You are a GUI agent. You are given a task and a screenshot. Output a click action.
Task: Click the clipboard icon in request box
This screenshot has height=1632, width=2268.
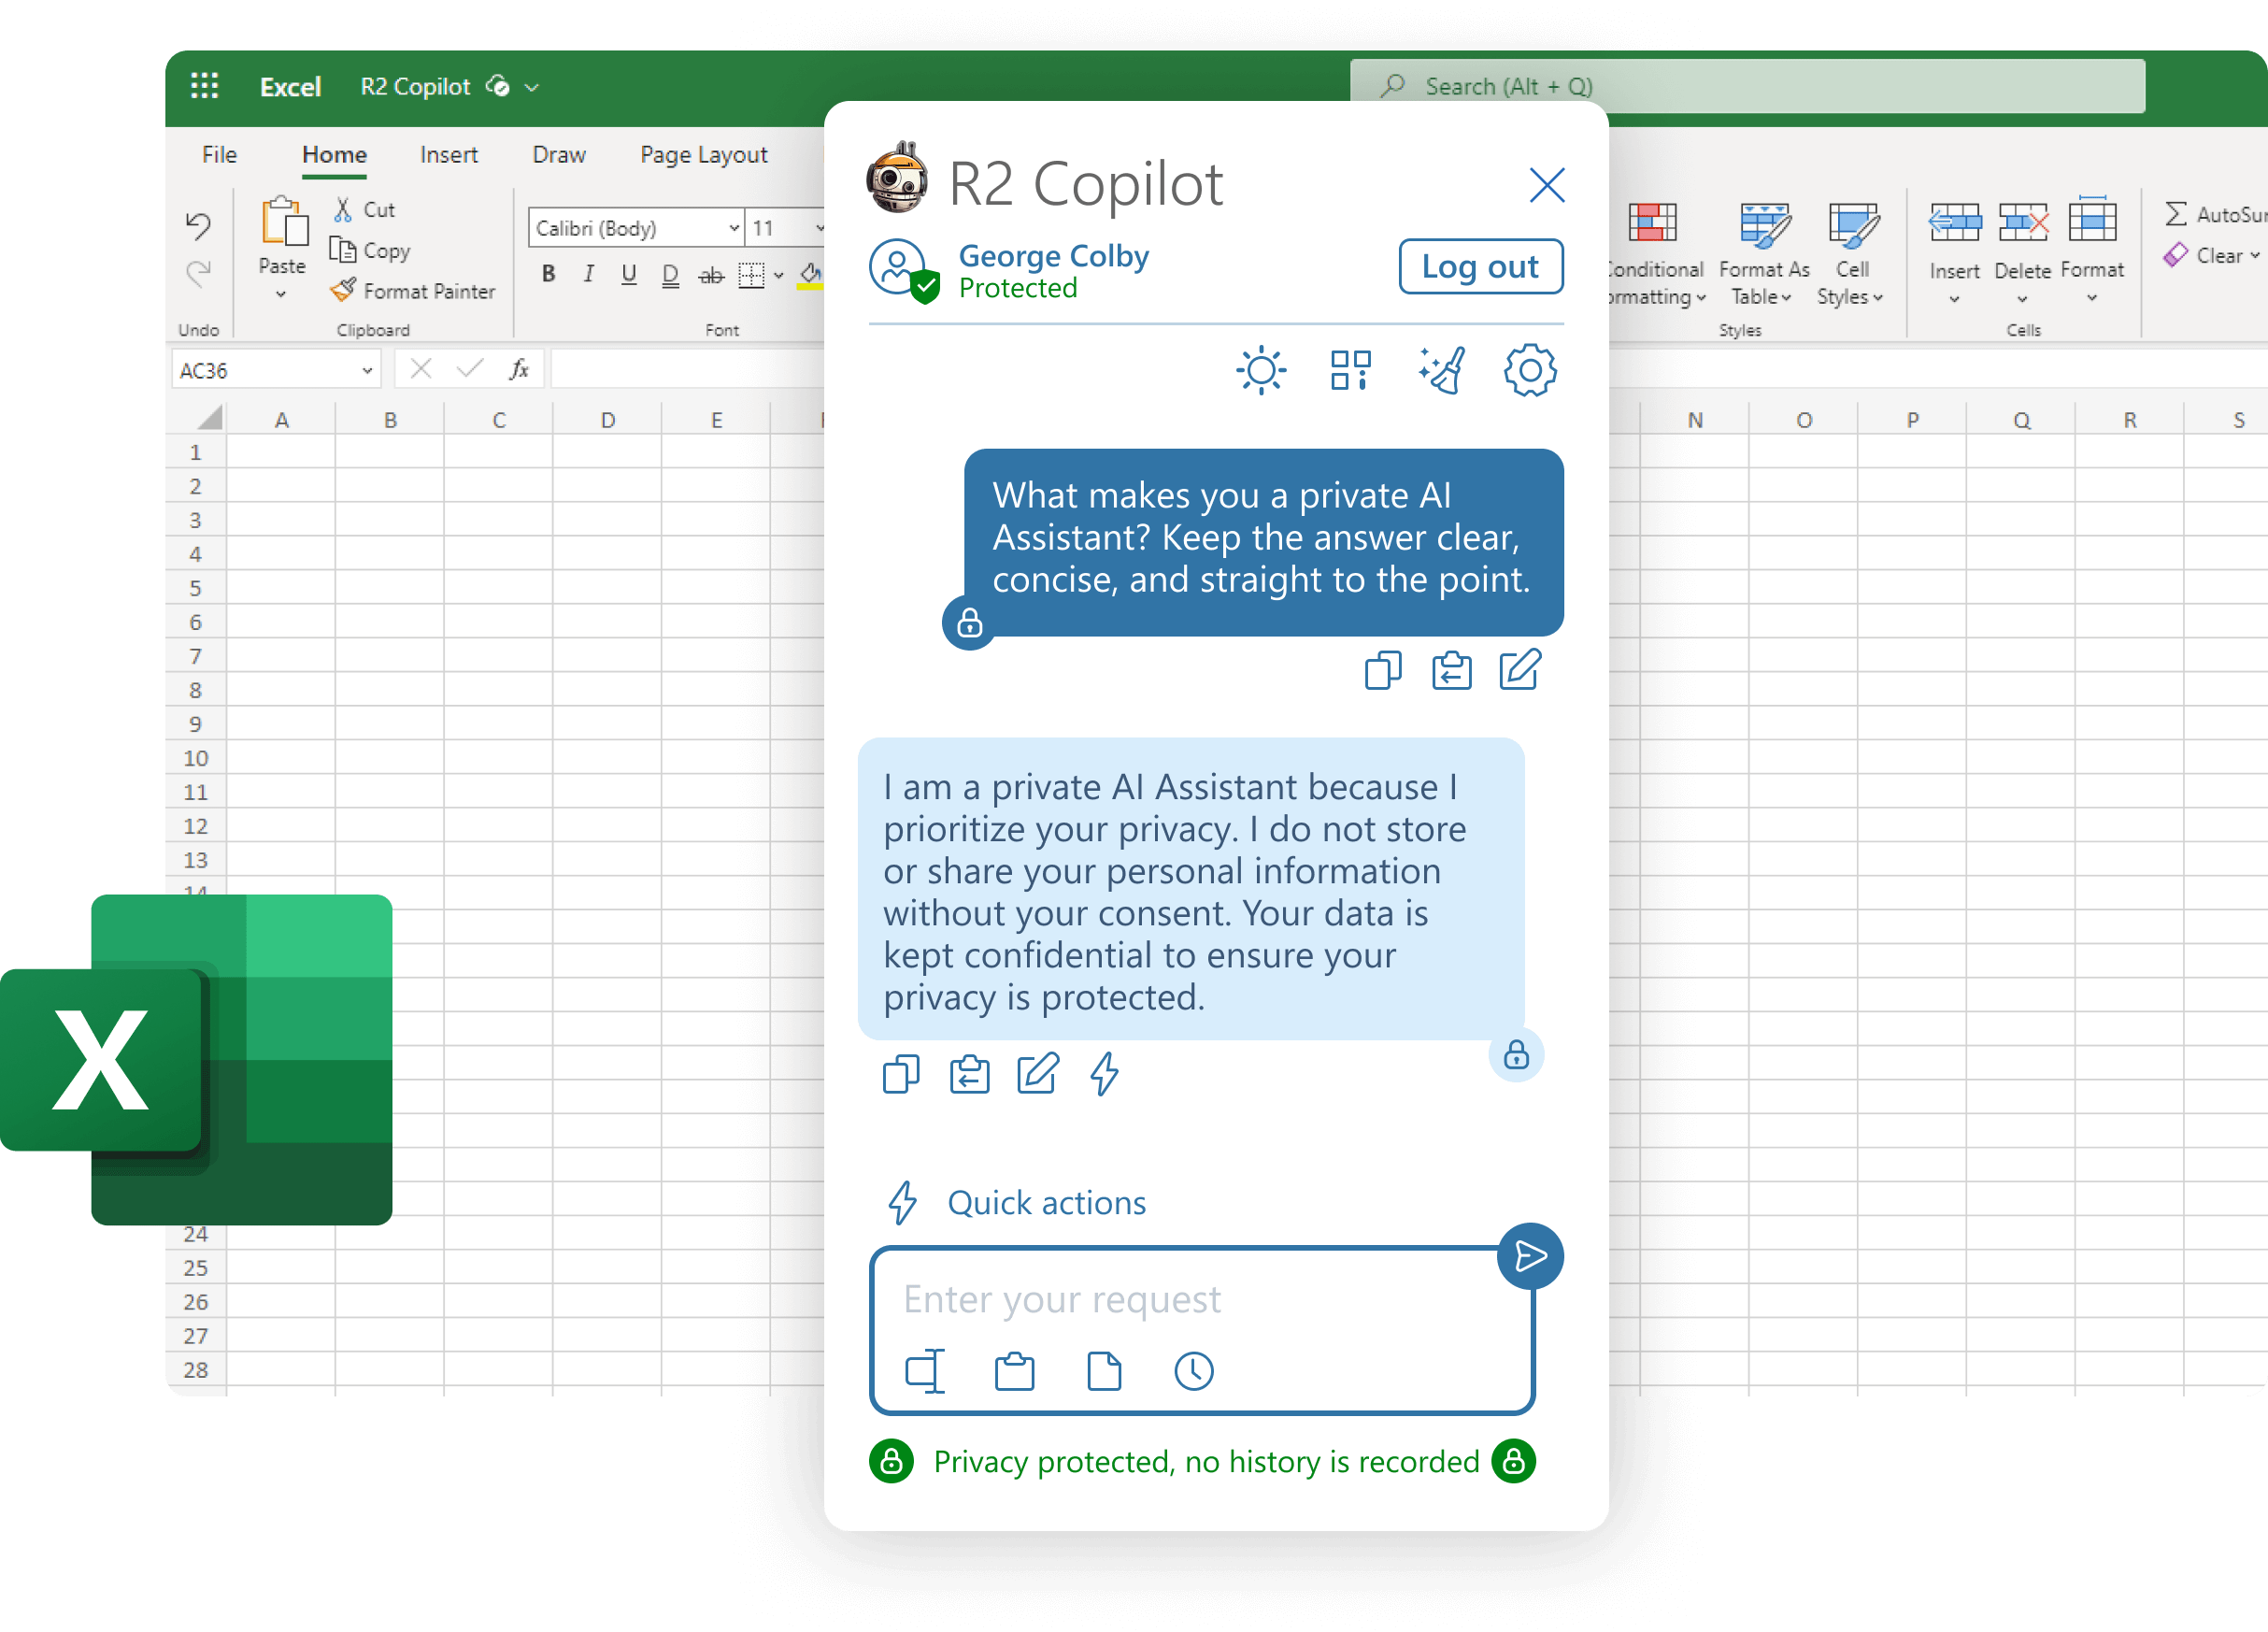[x=1014, y=1371]
